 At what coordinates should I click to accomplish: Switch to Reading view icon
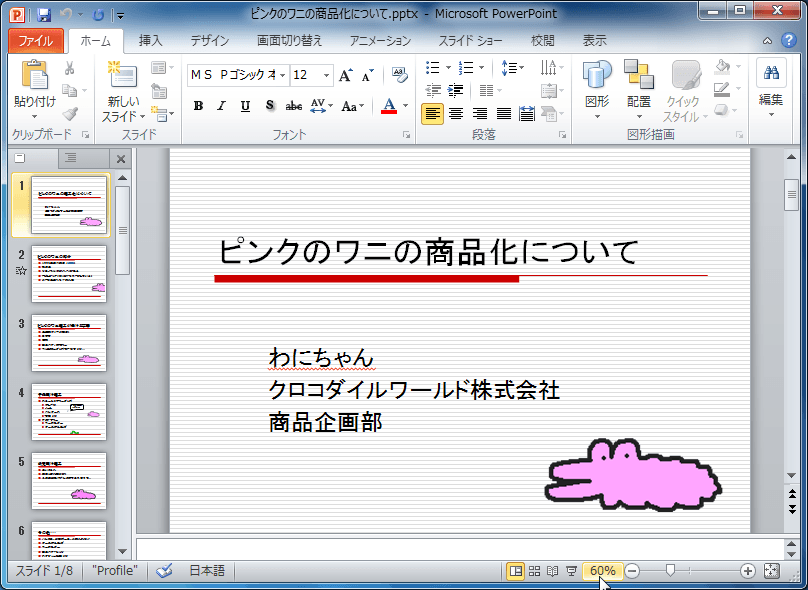tap(552, 571)
